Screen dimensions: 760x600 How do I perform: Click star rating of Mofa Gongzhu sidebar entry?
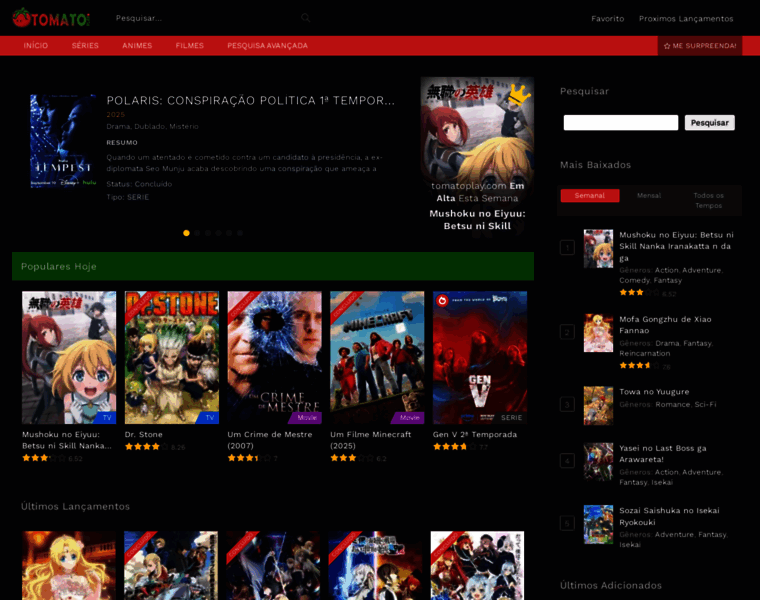[641, 366]
